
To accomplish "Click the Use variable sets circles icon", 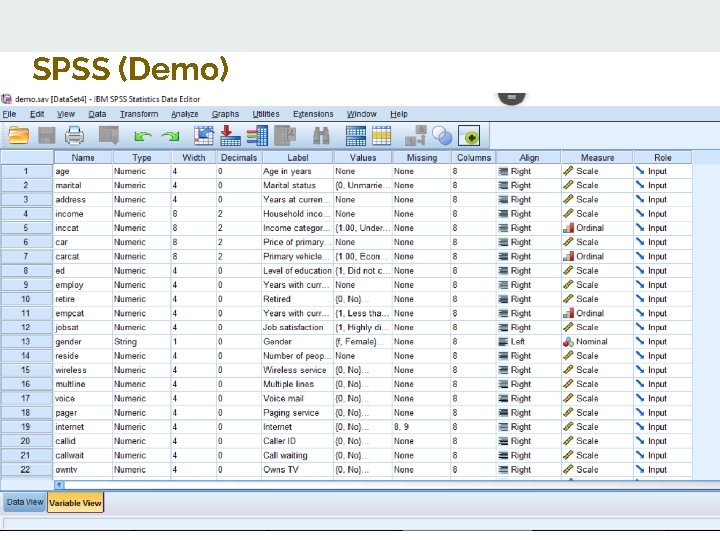I will pyautogui.click(x=442, y=136).
